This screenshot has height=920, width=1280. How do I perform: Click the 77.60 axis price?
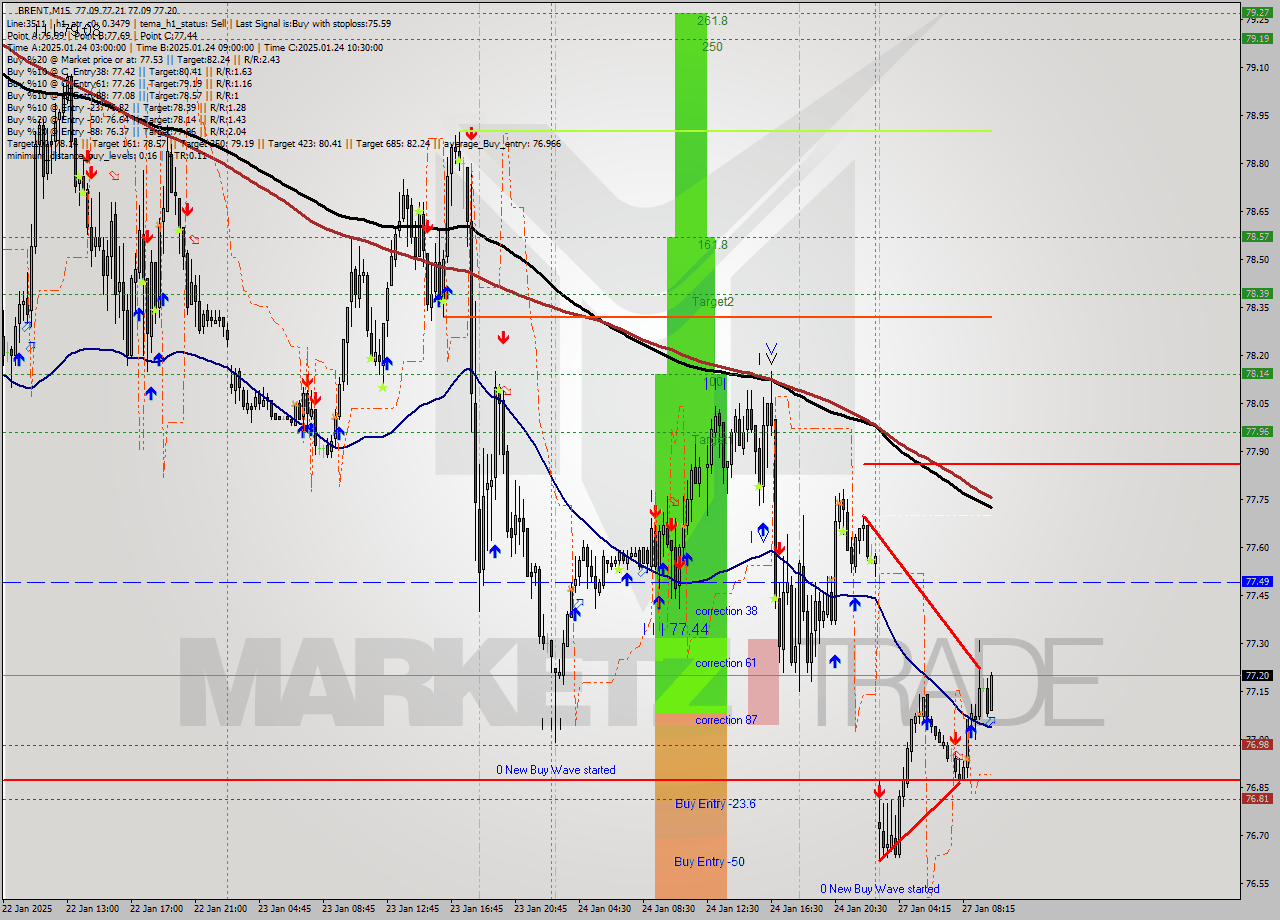(1257, 548)
